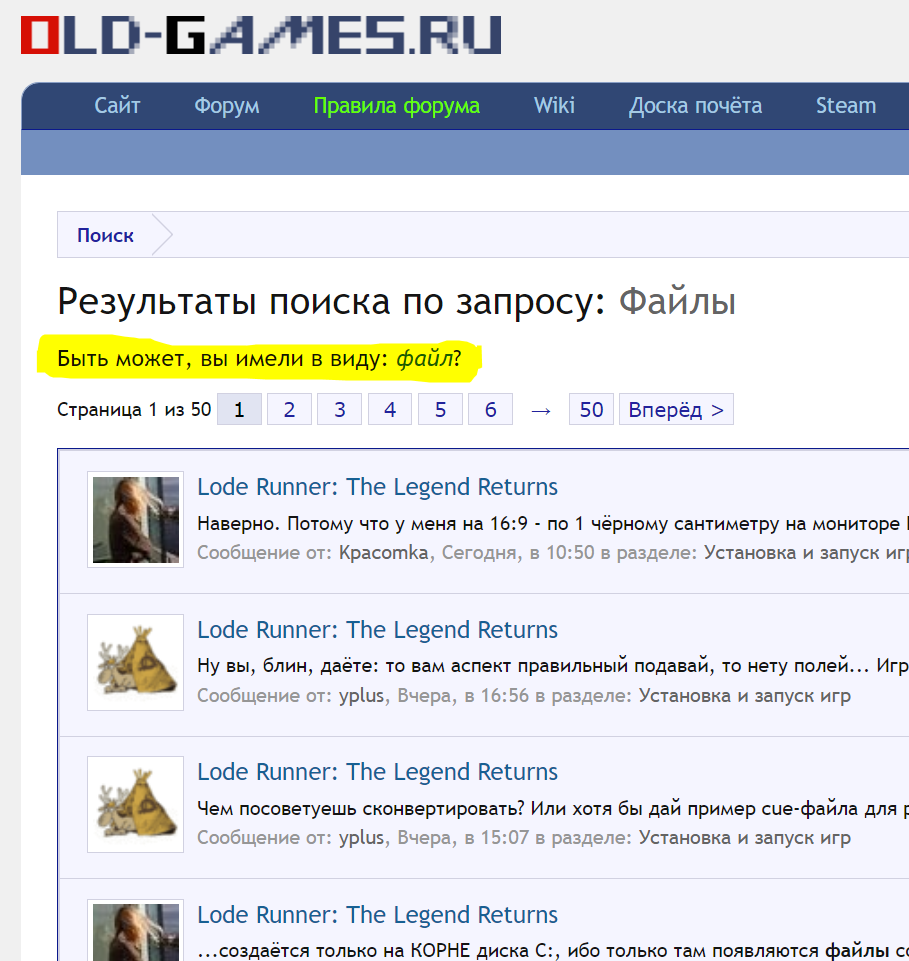This screenshot has width=909, height=961.
Task: Select snippet text starting 'Ну вы, блин, даёте'
Action: coord(553,666)
